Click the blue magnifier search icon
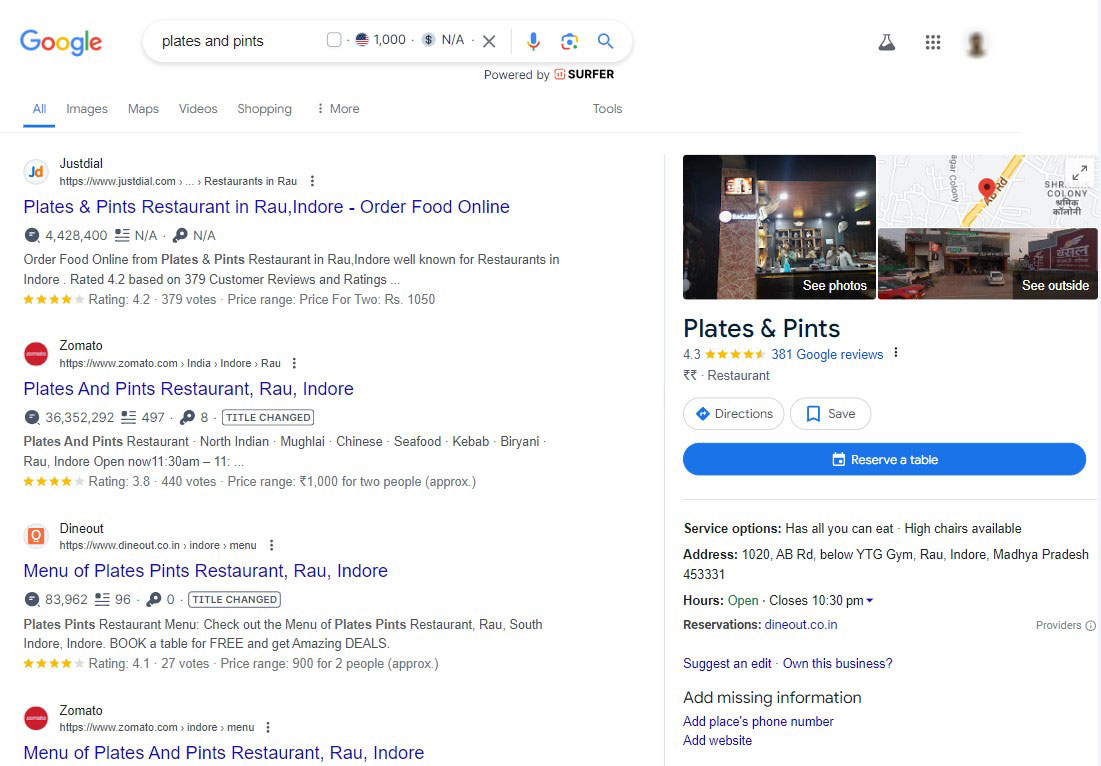 point(605,41)
